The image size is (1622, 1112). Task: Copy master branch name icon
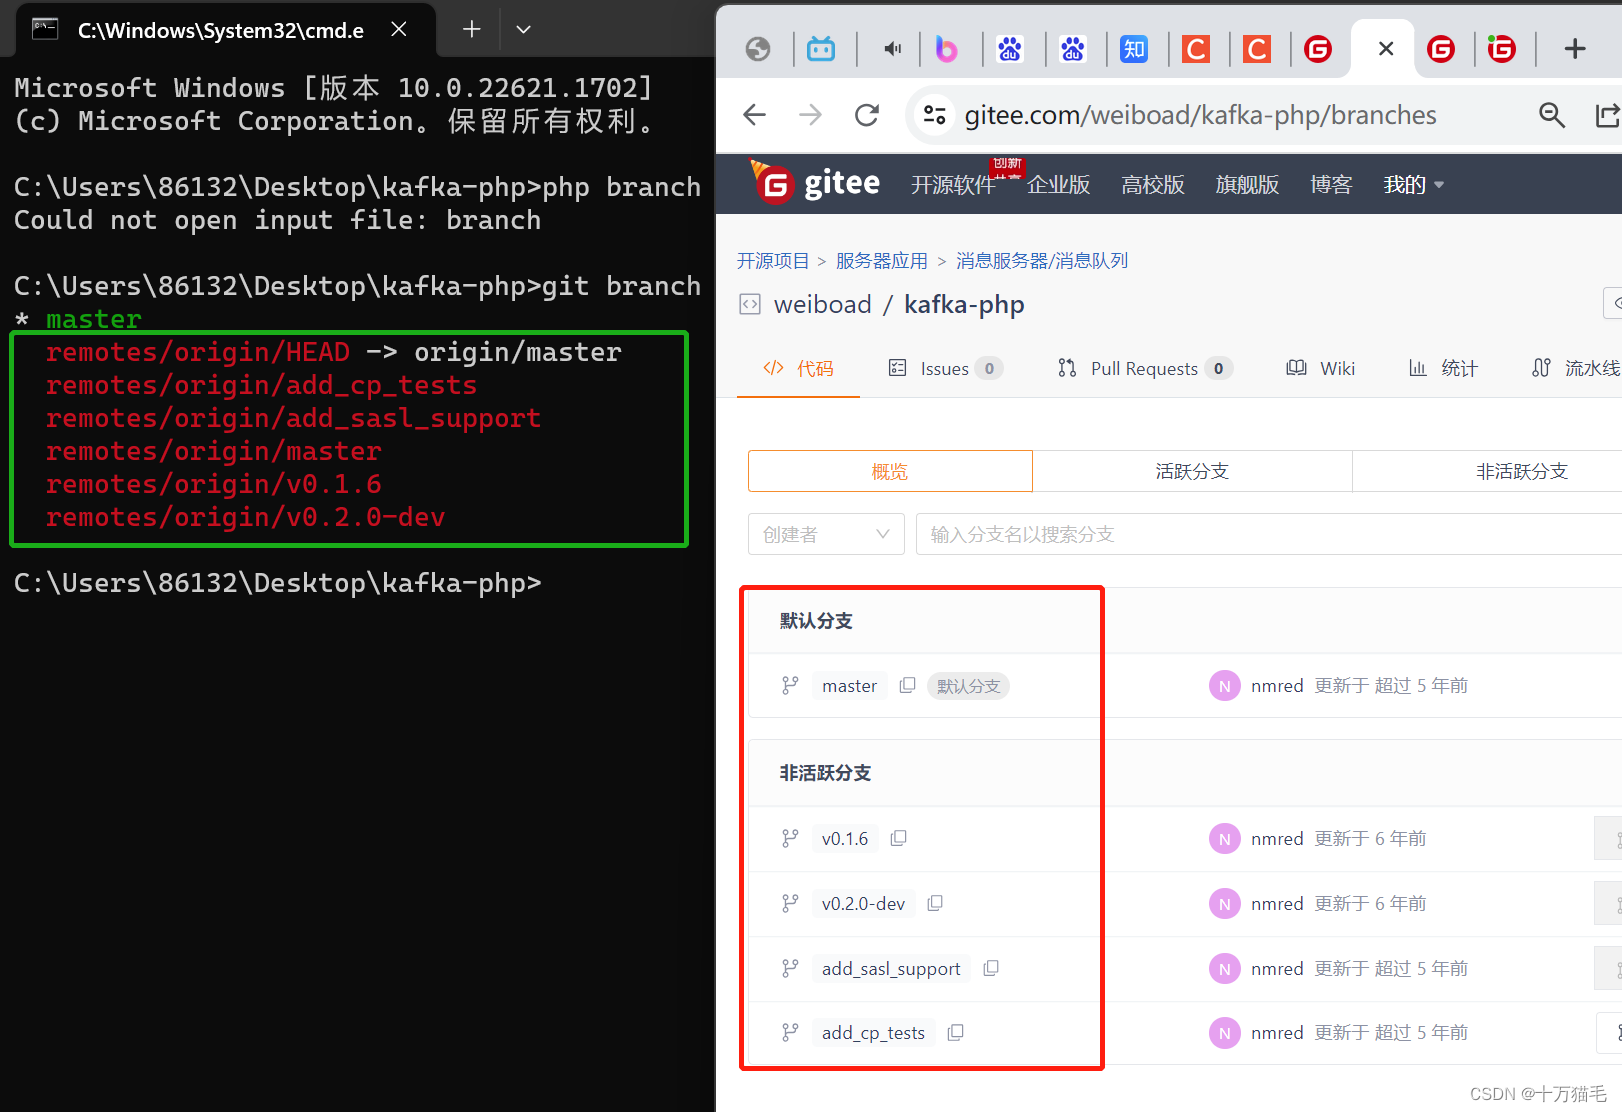(907, 685)
